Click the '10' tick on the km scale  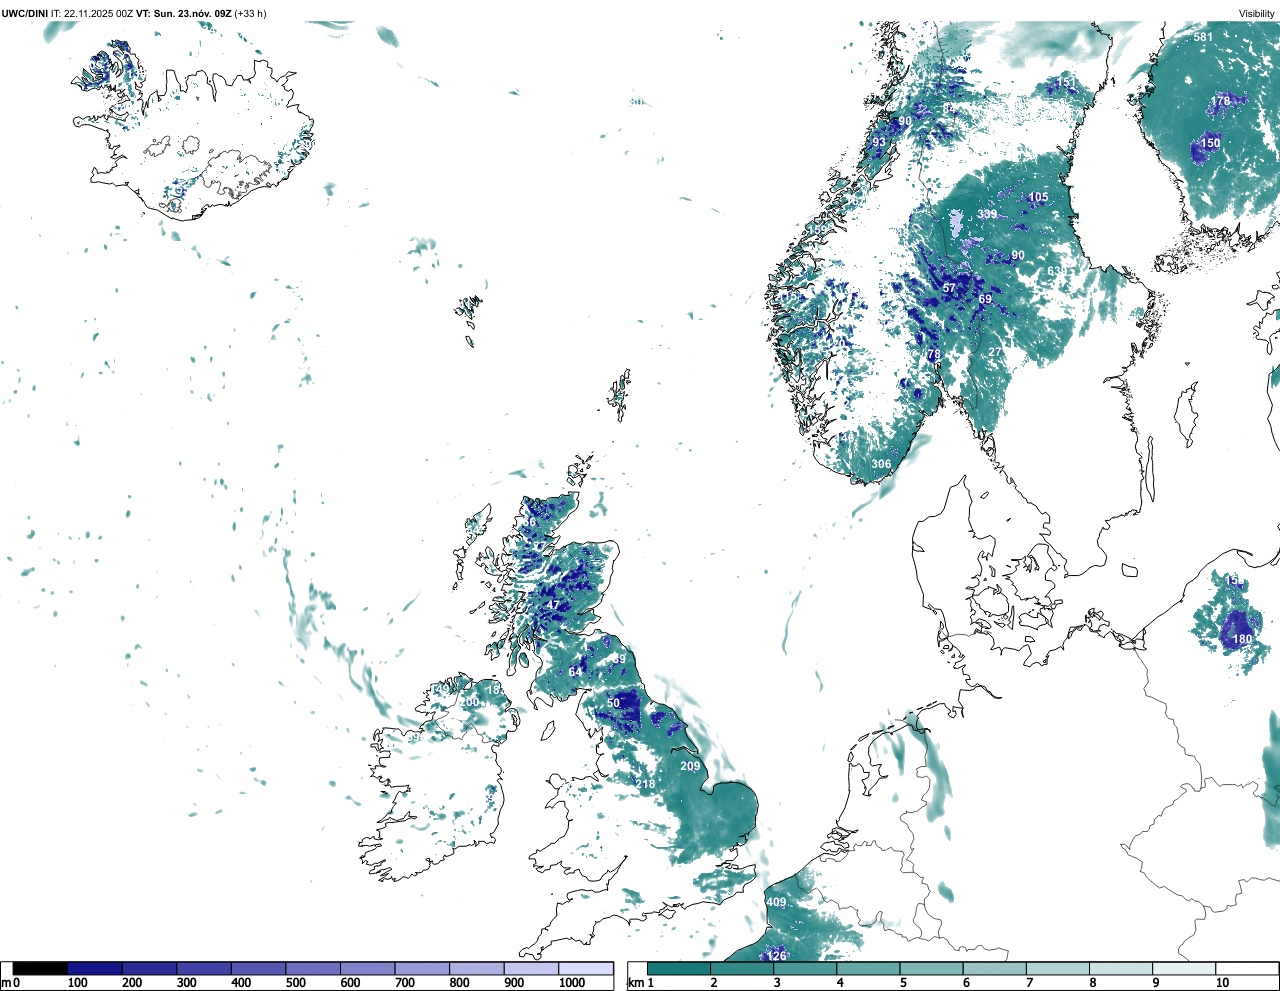(1222, 983)
